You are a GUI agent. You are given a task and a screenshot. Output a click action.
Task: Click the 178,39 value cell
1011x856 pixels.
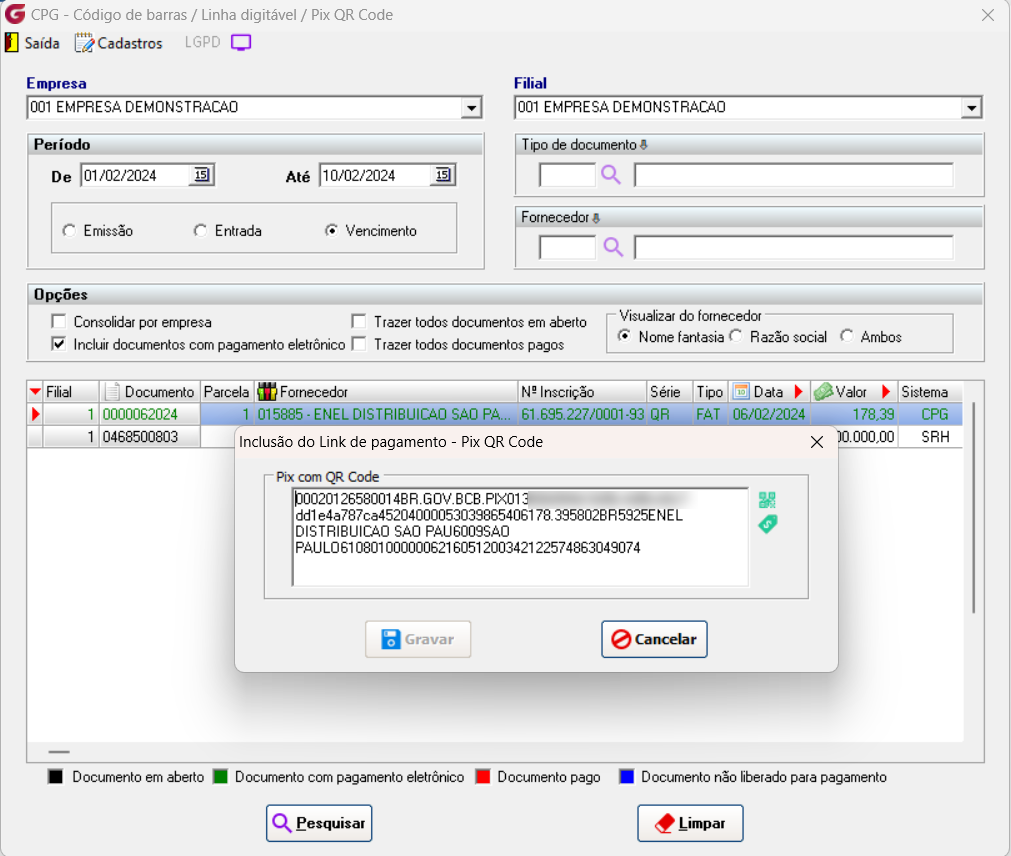(x=854, y=414)
